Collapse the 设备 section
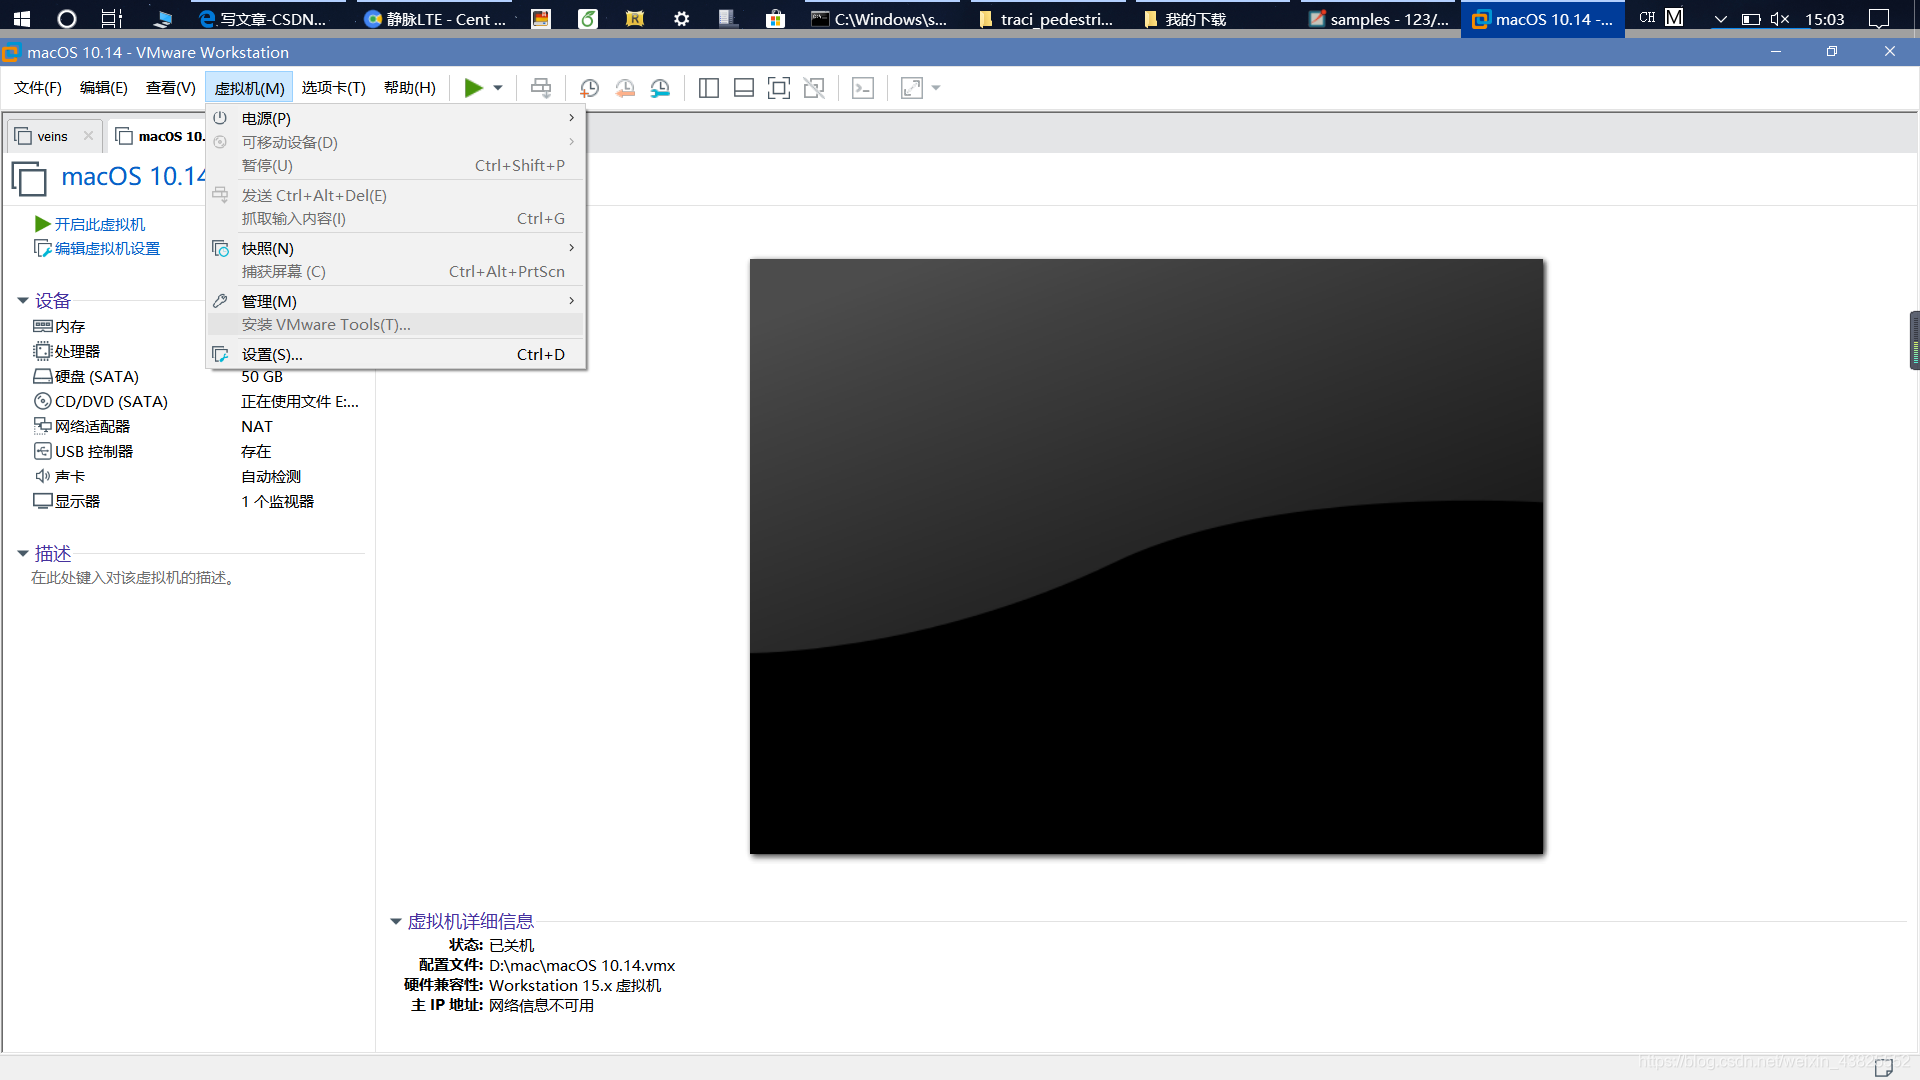 23,301
